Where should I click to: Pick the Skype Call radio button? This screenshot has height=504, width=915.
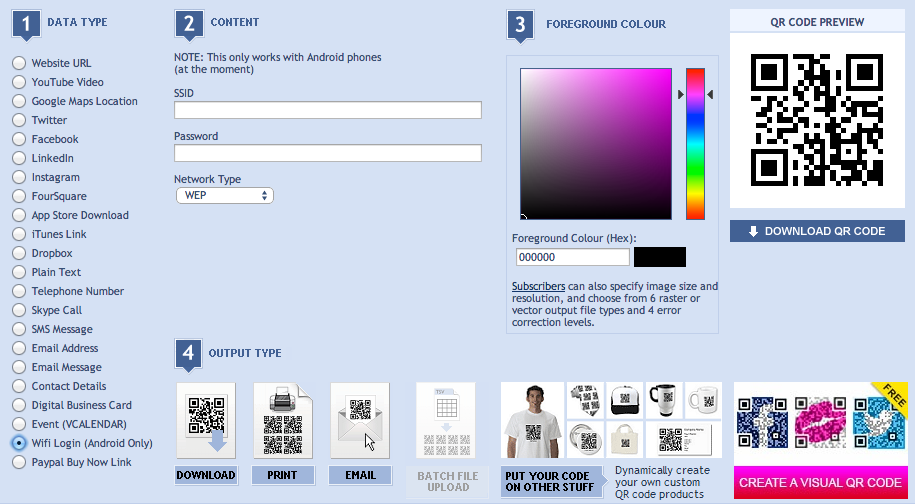tap(19, 310)
